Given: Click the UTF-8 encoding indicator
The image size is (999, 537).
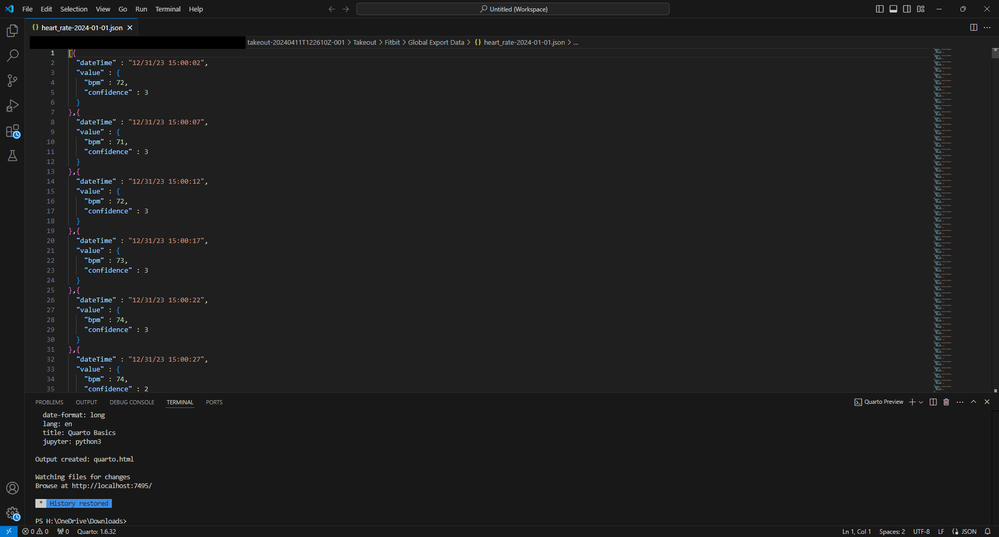Looking at the screenshot, I should tap(921, 531).
